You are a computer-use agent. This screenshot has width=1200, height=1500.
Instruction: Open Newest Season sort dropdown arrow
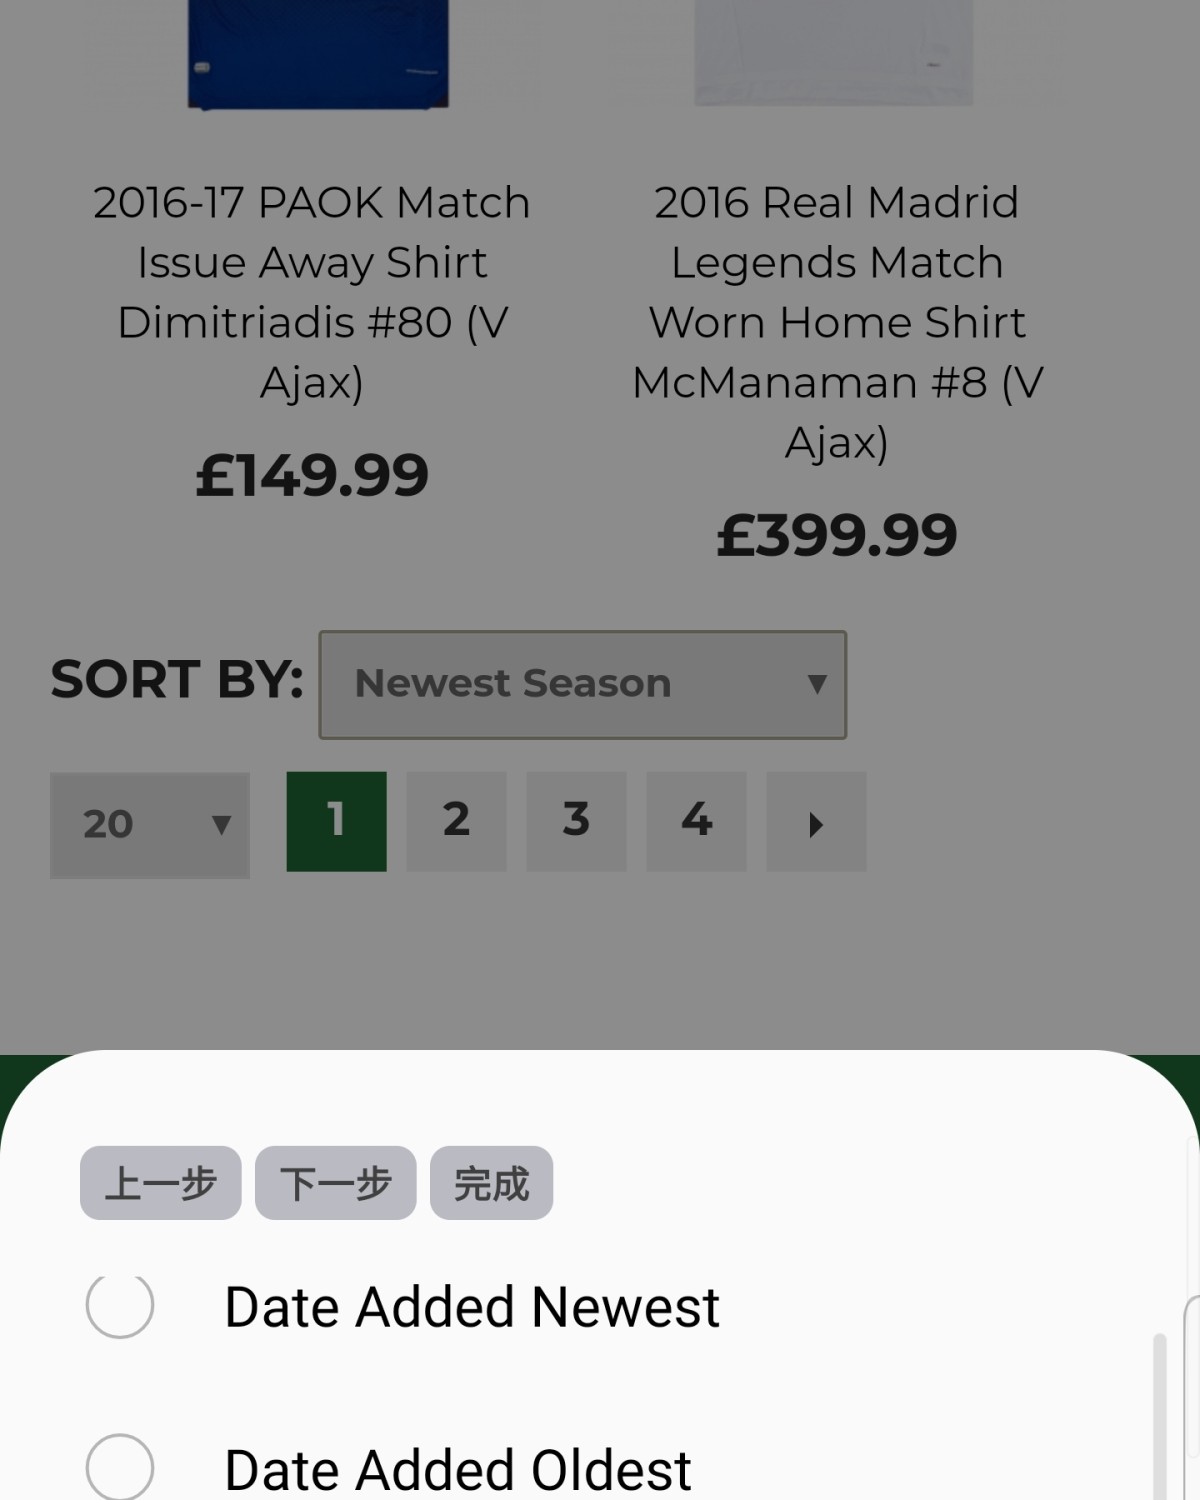click(817, 684)
